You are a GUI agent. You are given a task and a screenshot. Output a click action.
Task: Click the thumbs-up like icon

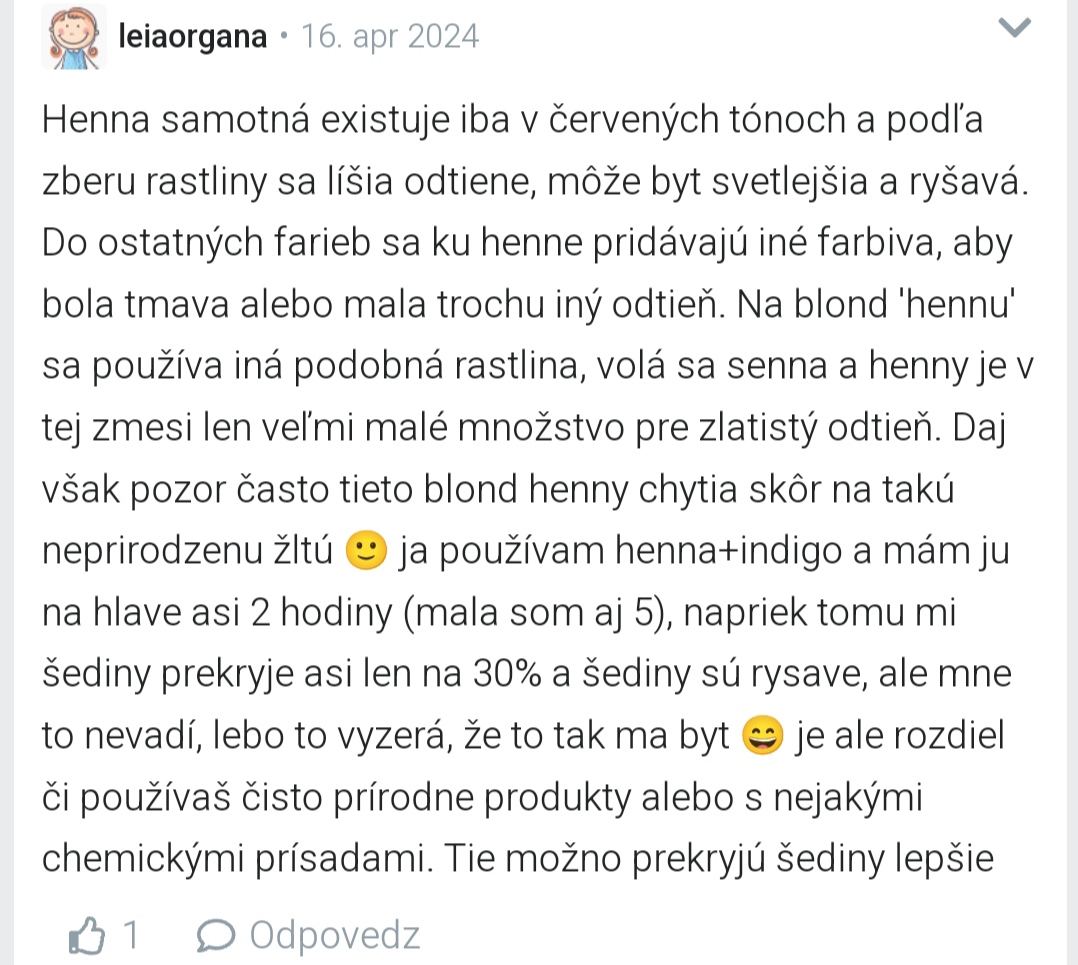click(86, 936)
